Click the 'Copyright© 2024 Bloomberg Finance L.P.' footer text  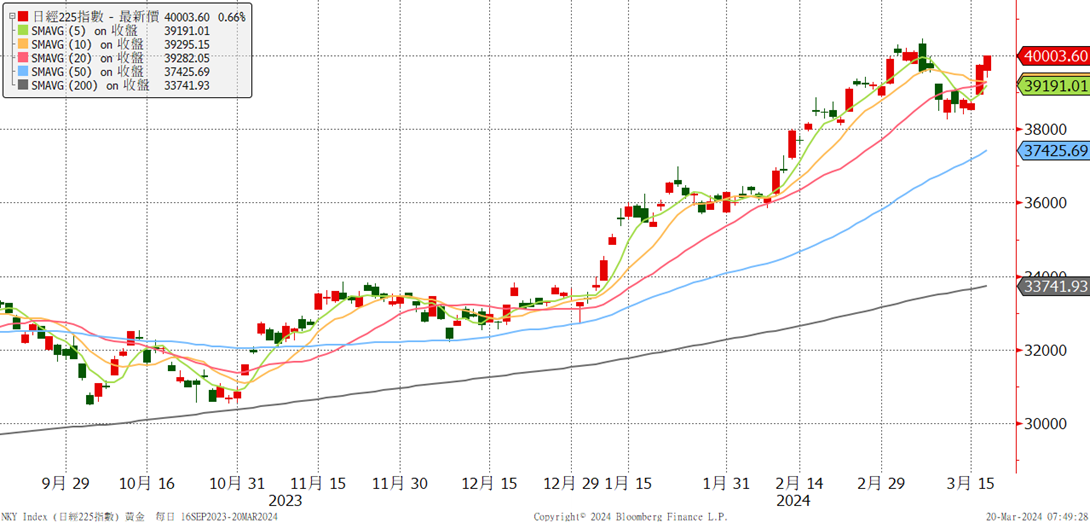pyautogui.click(x=630, y=517)
